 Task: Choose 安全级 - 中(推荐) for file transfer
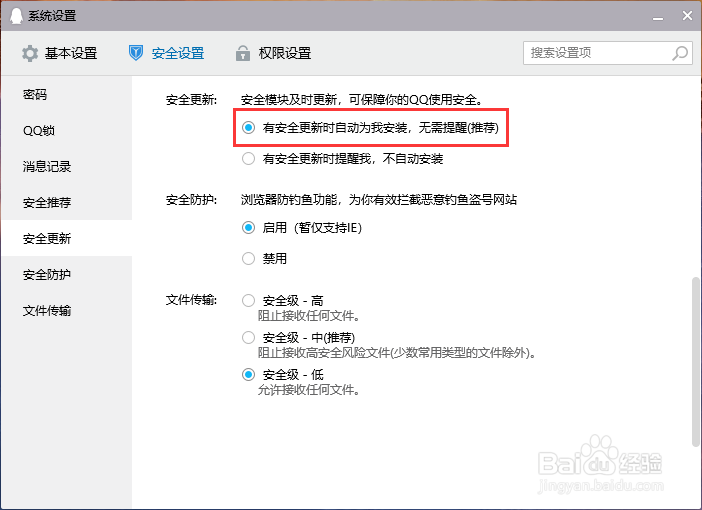pos(248,337)
